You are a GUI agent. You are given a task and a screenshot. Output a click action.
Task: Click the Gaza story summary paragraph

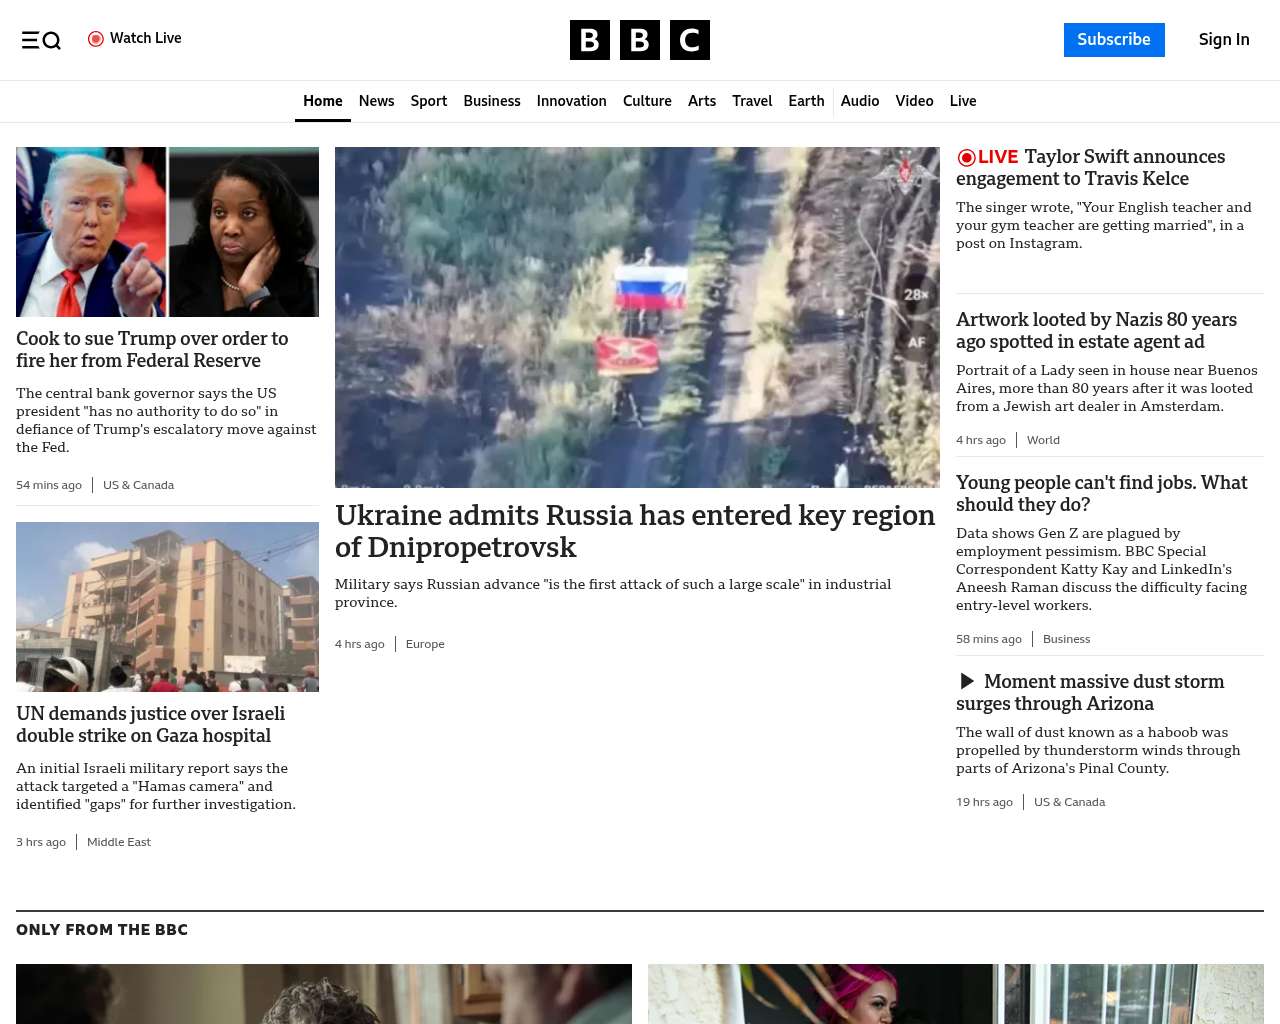tap(156, 786)
